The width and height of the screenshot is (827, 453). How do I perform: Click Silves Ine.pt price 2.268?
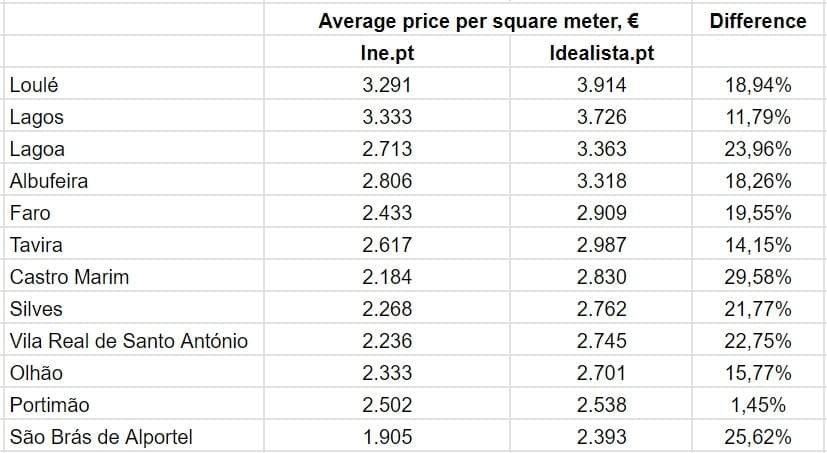(x=387, y=309)
